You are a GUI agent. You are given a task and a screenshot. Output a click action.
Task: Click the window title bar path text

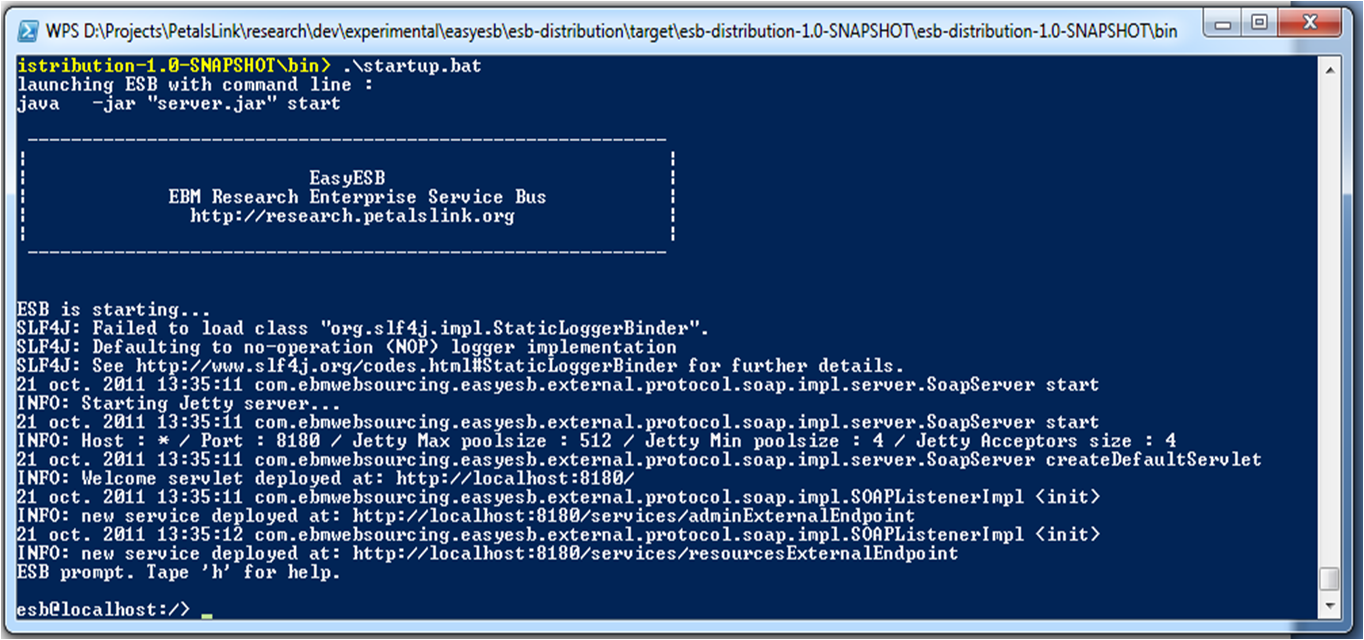(x=612, y=31)
